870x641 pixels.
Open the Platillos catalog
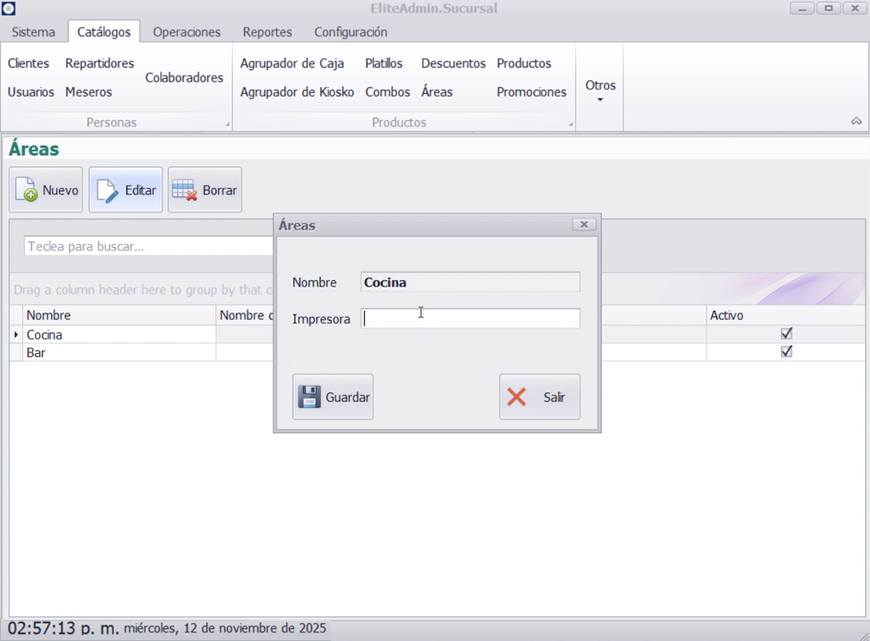383,63
